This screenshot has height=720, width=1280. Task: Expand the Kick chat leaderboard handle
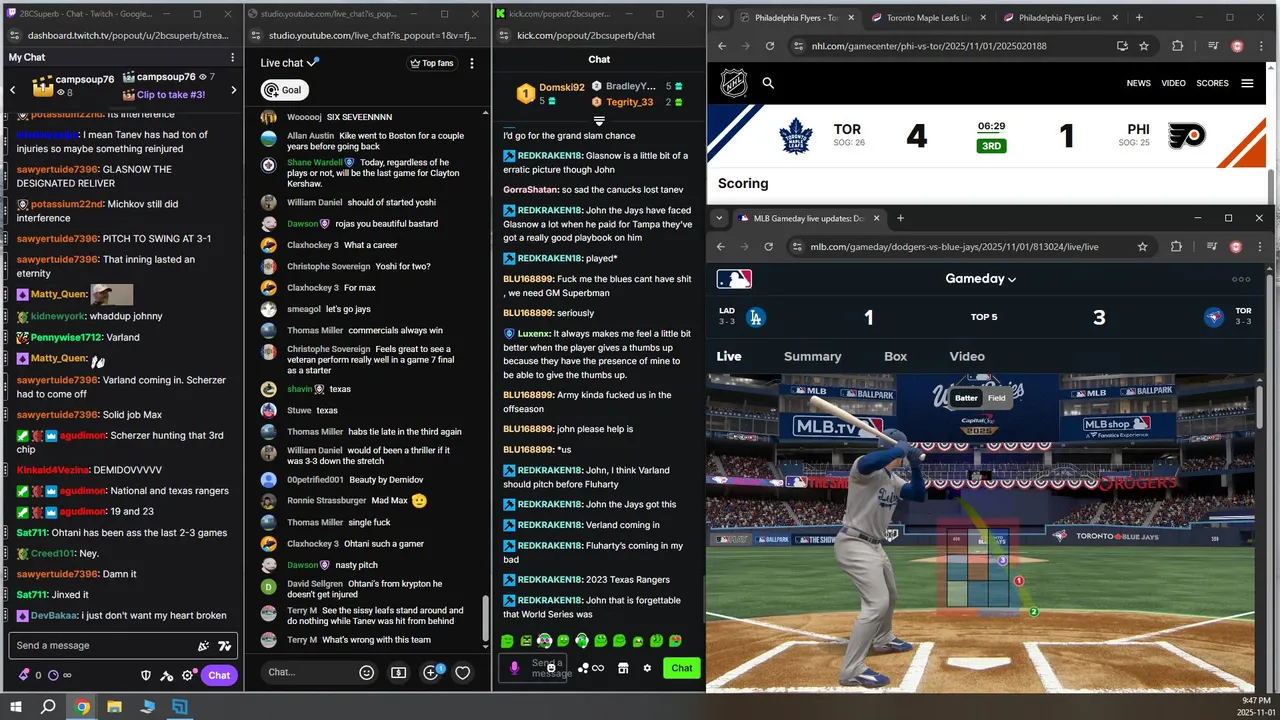pyautogui.click(x=599, y=120)
